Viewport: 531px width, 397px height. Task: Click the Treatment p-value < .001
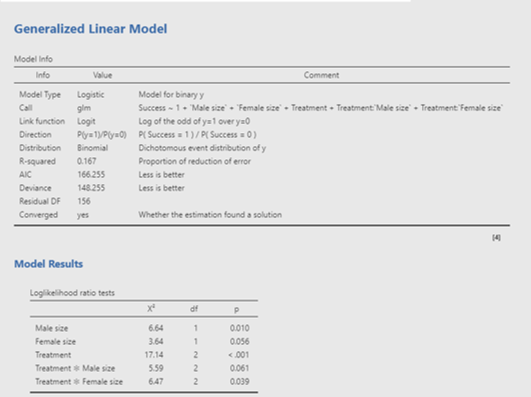pyautogui.click(x=238, y=355)
